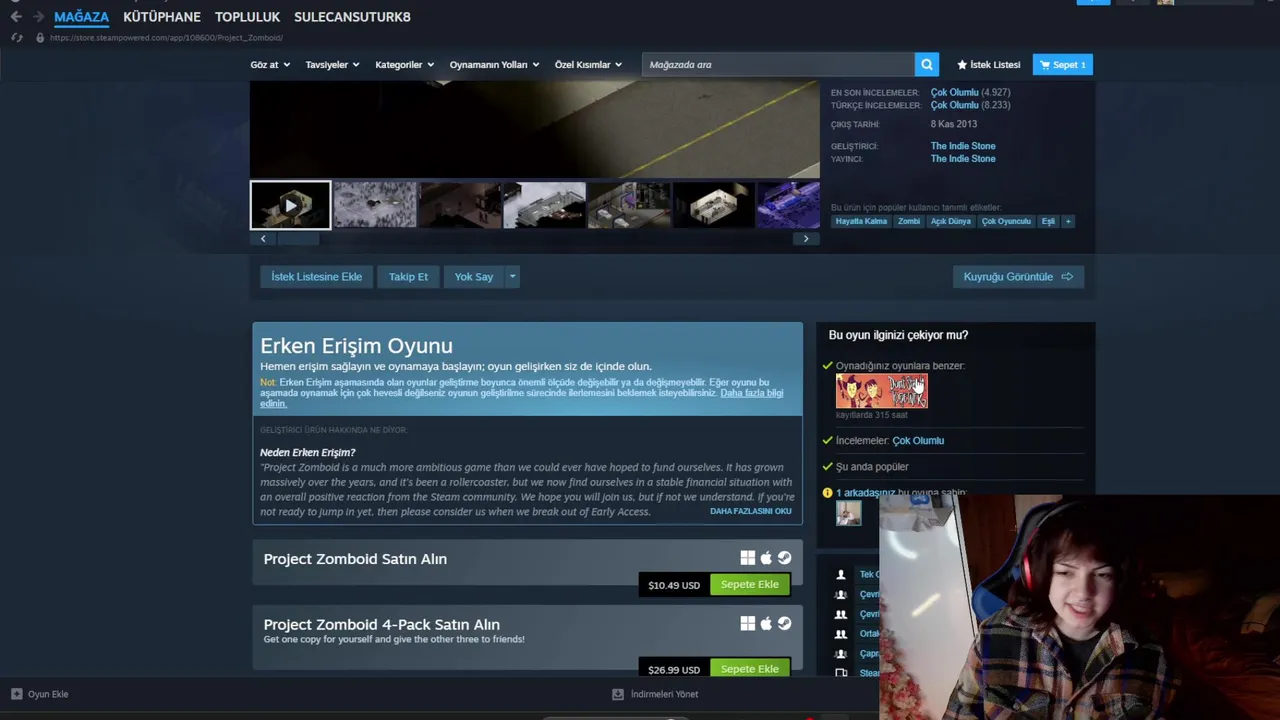
Task: Select the Zombi tag
Action: 908,221
